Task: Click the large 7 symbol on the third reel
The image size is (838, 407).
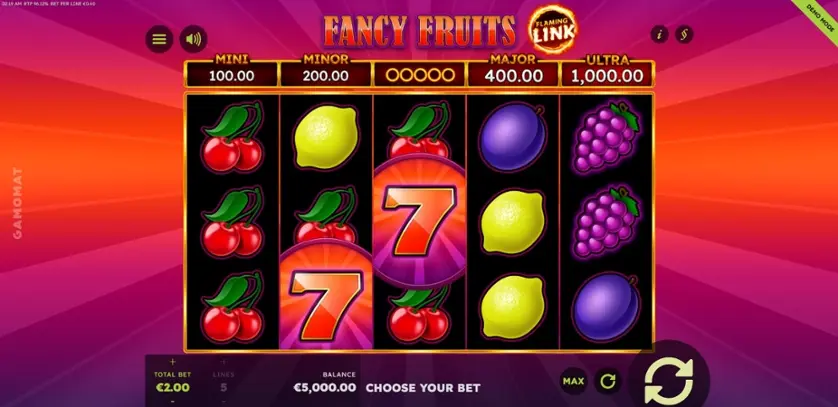Action: click(419, 221)
